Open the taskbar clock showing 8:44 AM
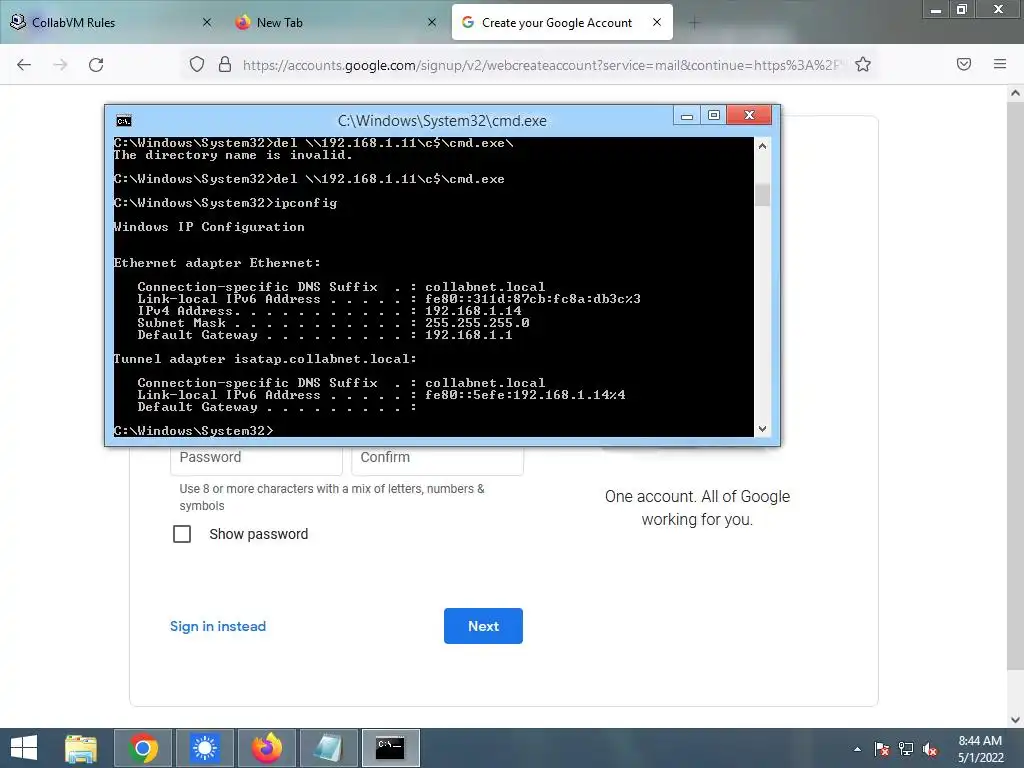 point(980,748)
